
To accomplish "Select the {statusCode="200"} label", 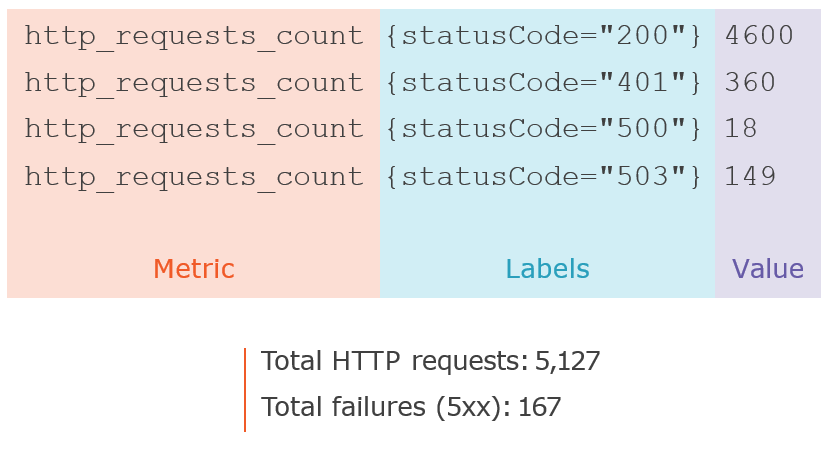I will coord(544,37).
